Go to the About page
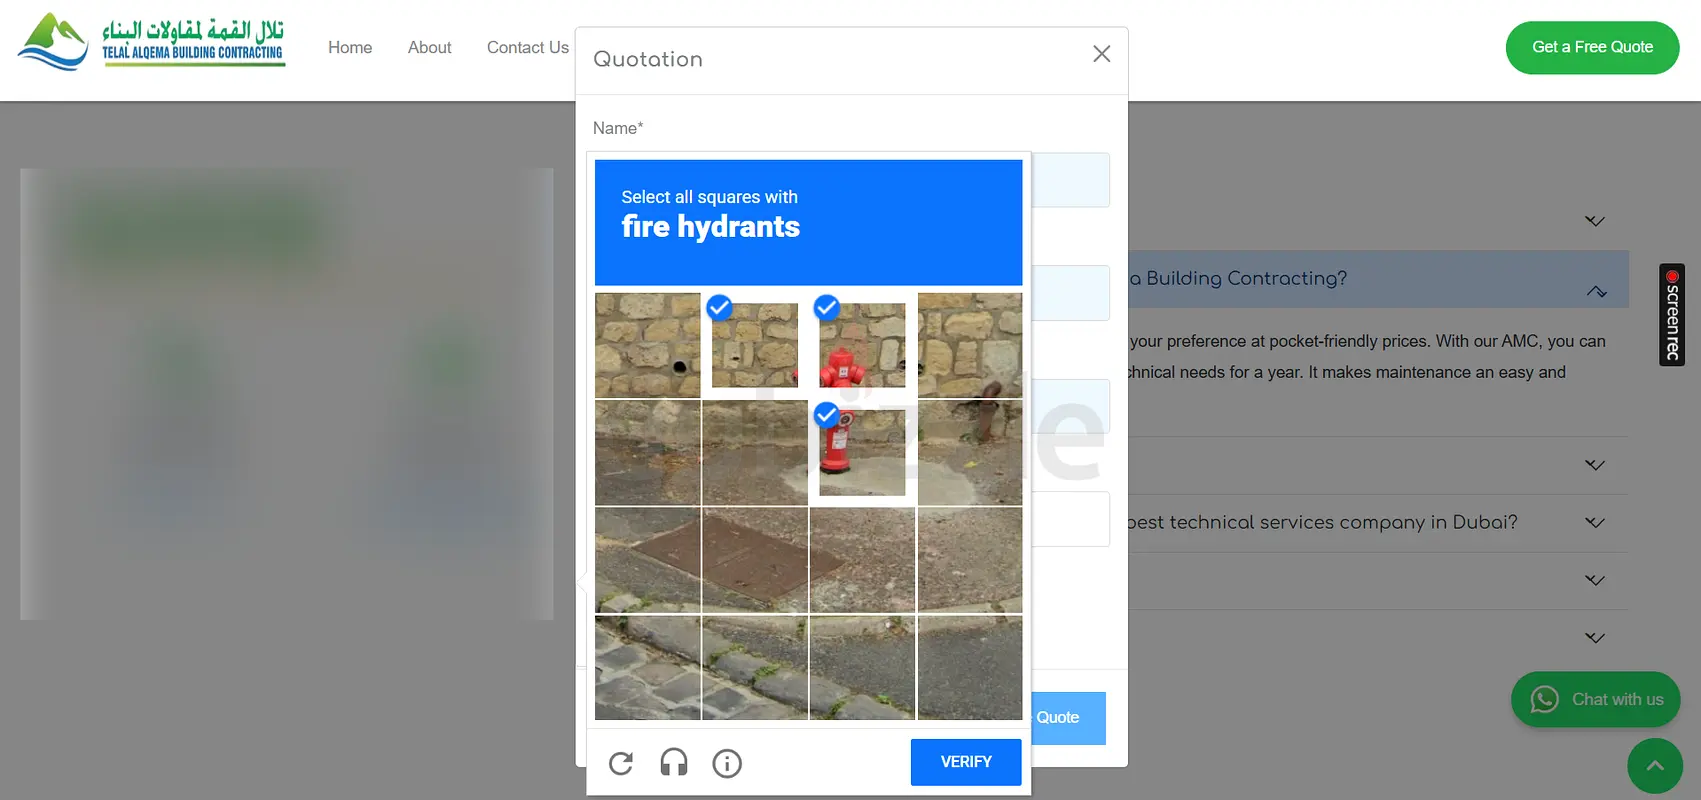This screenshot has width=1701, height=800. point(429,48)
